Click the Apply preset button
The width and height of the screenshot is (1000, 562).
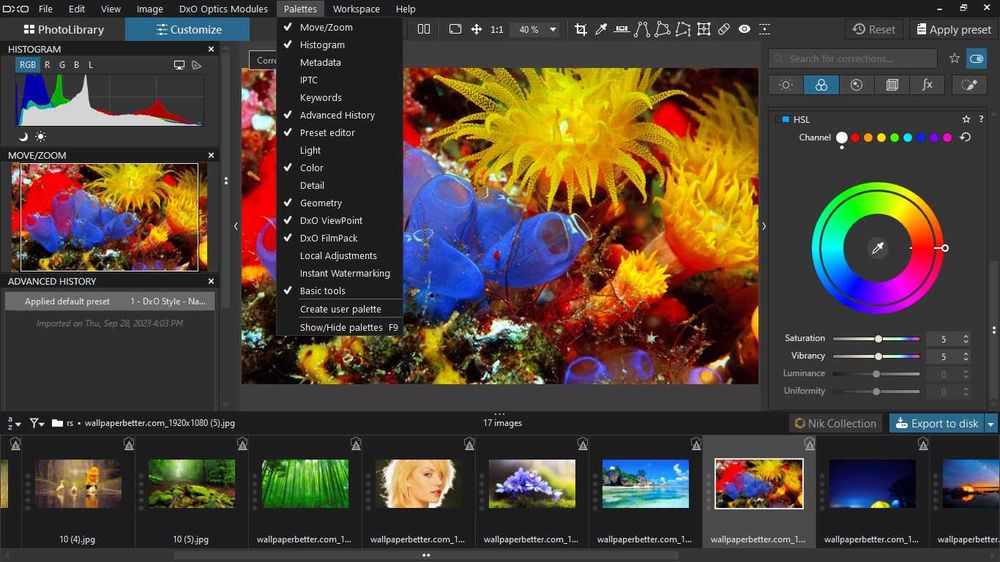[950, 30]
